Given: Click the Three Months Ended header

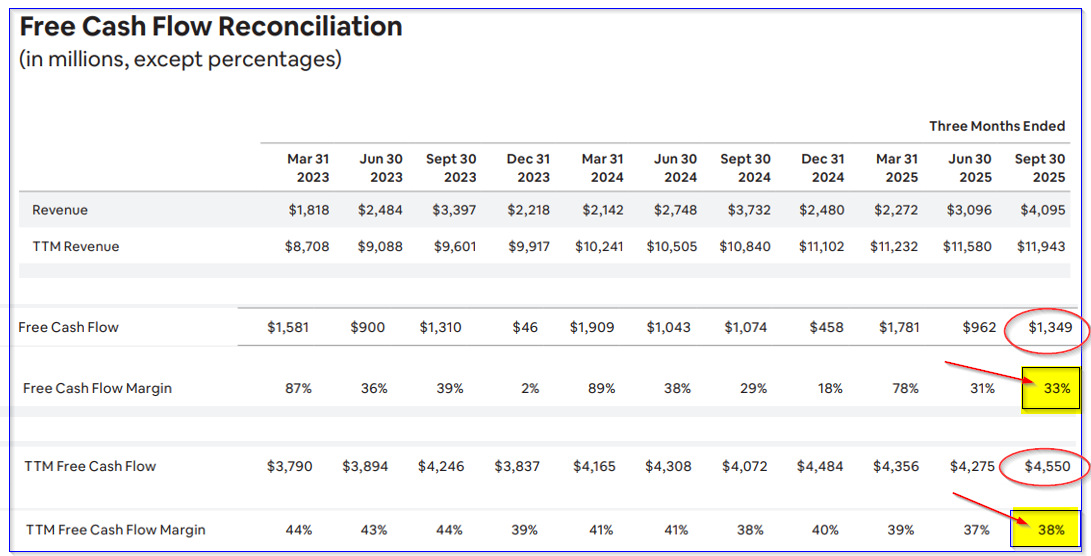Looking at the screenshot, I should 997,126.
